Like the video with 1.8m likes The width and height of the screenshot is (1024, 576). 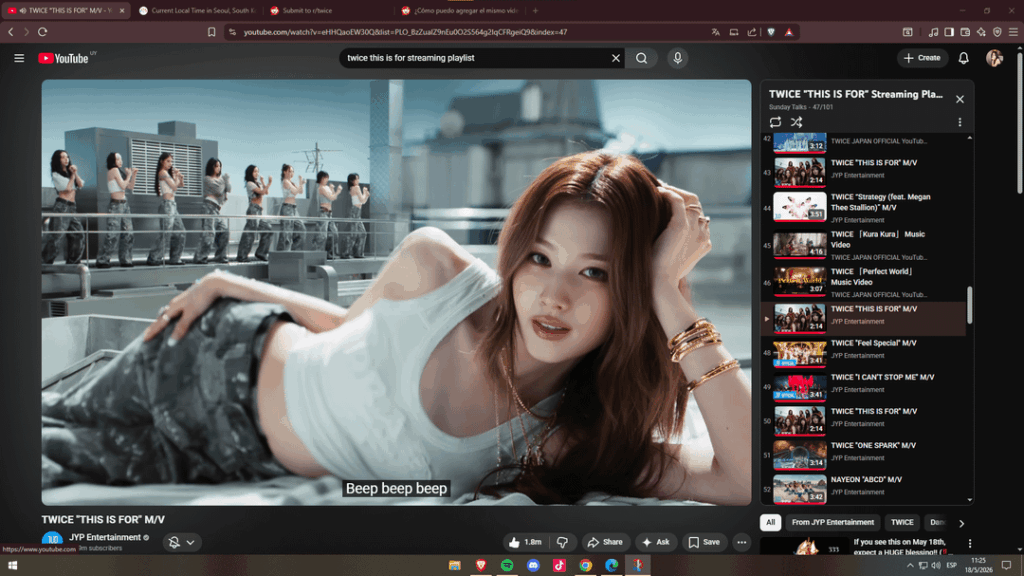tap(526, 542)
